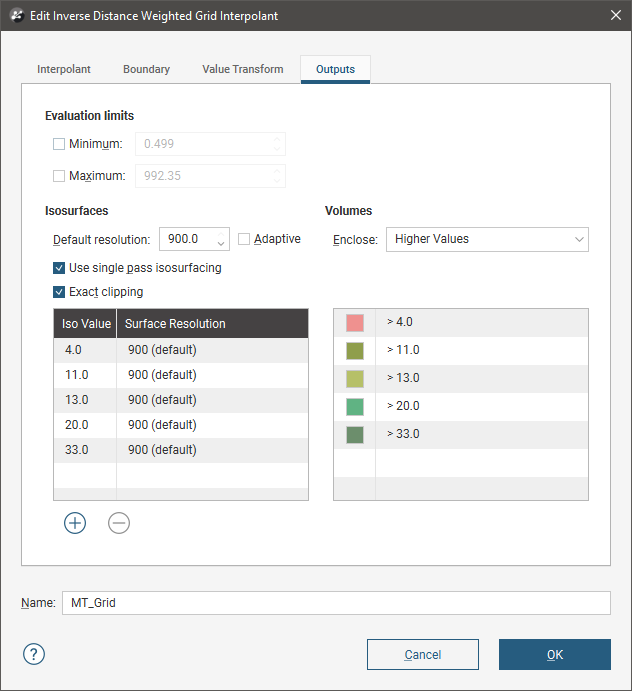The image size is (632, 691).
Task: Toggle the Adaptive resolution checkbox
Action: point(244,239)
